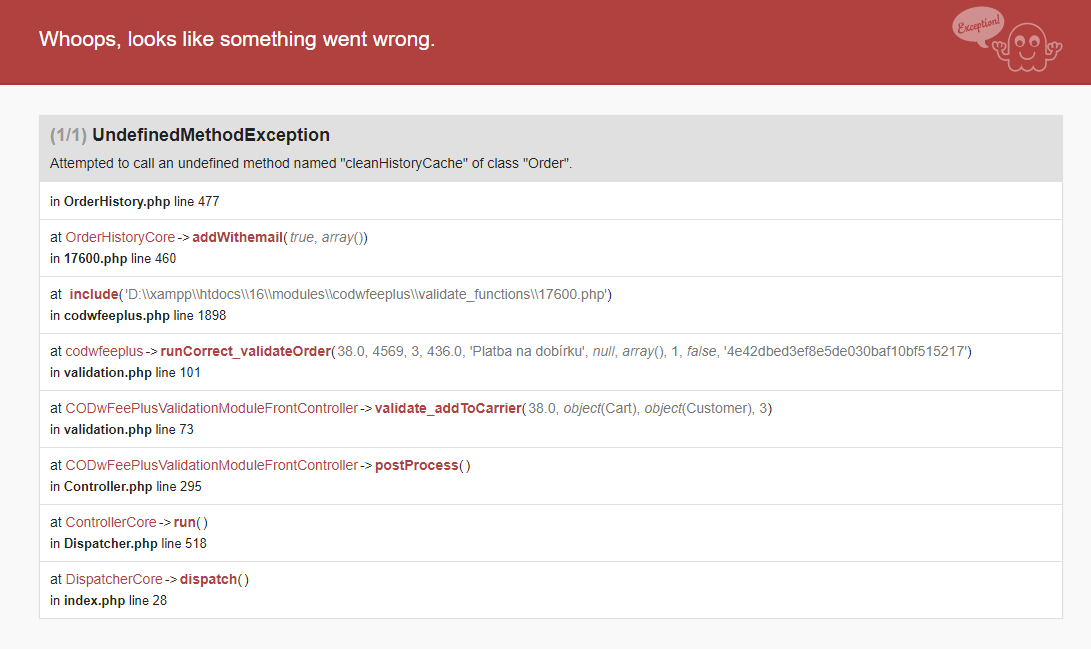Click validation.php line 101 reference
The image size is (1091, 649).
125,373
